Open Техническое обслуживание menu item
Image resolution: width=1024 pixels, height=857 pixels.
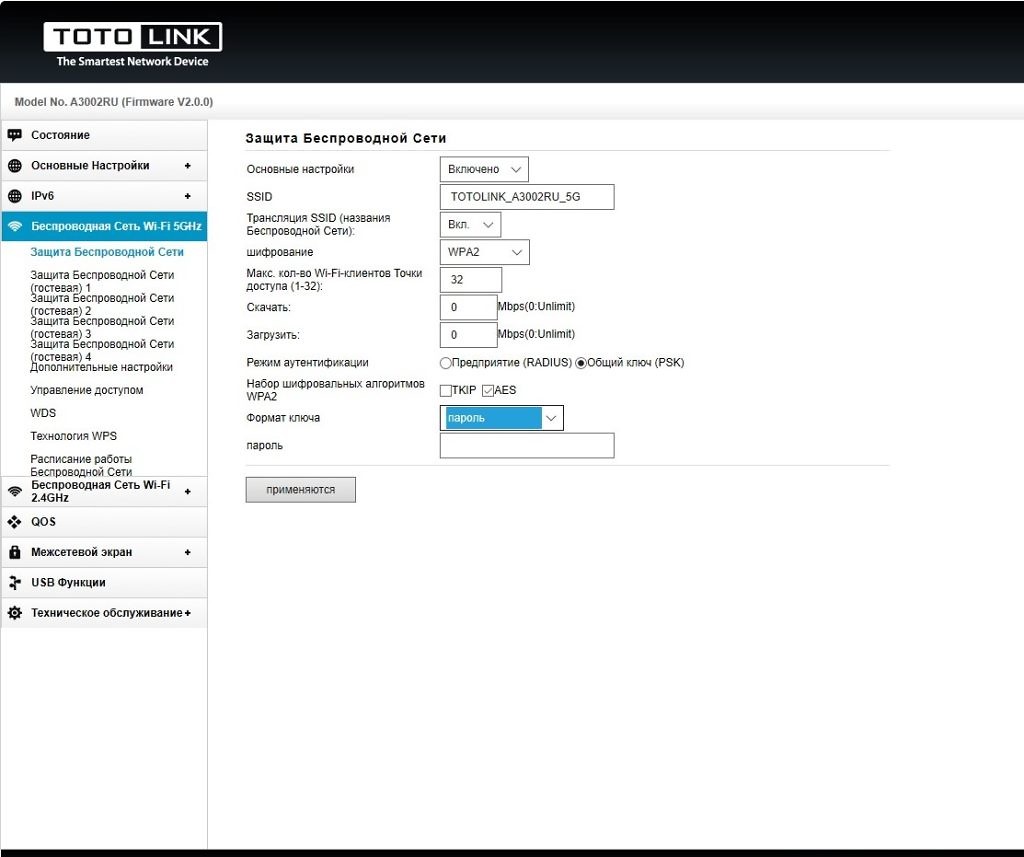pyautogui.click(x=104, y=613)
